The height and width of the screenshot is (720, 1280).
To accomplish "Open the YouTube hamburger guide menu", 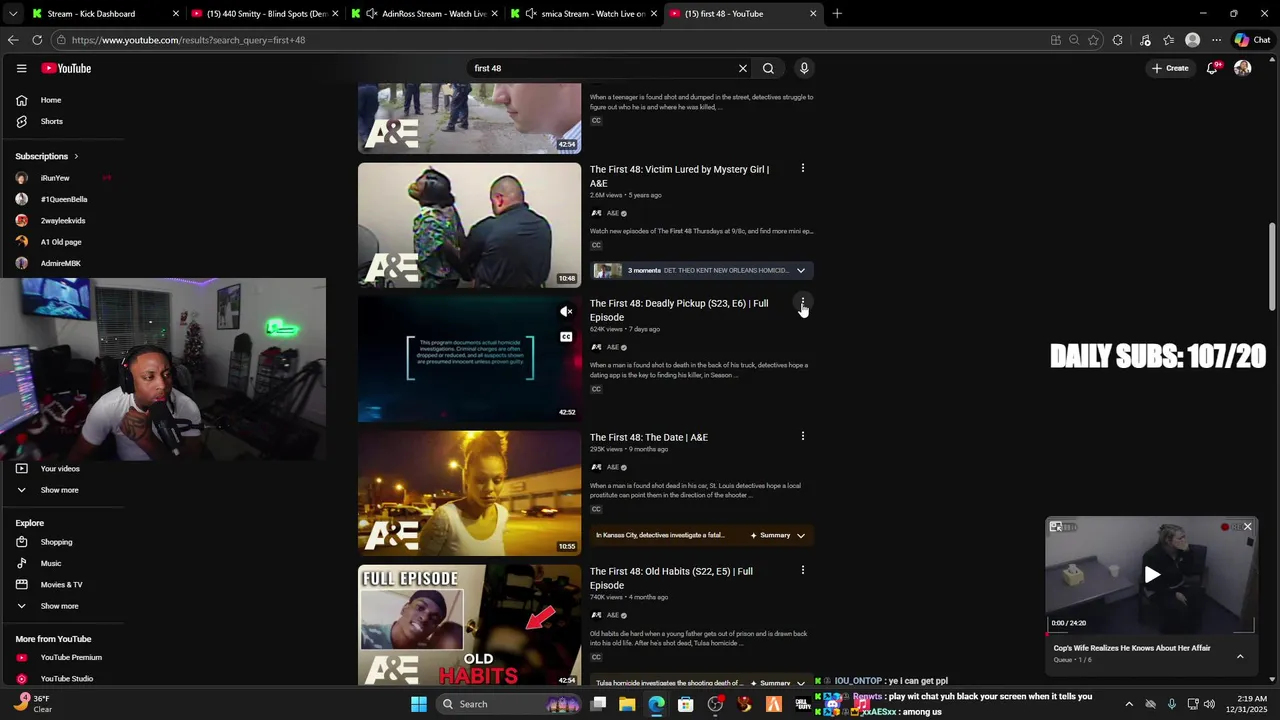I will [x=21, y=68].
